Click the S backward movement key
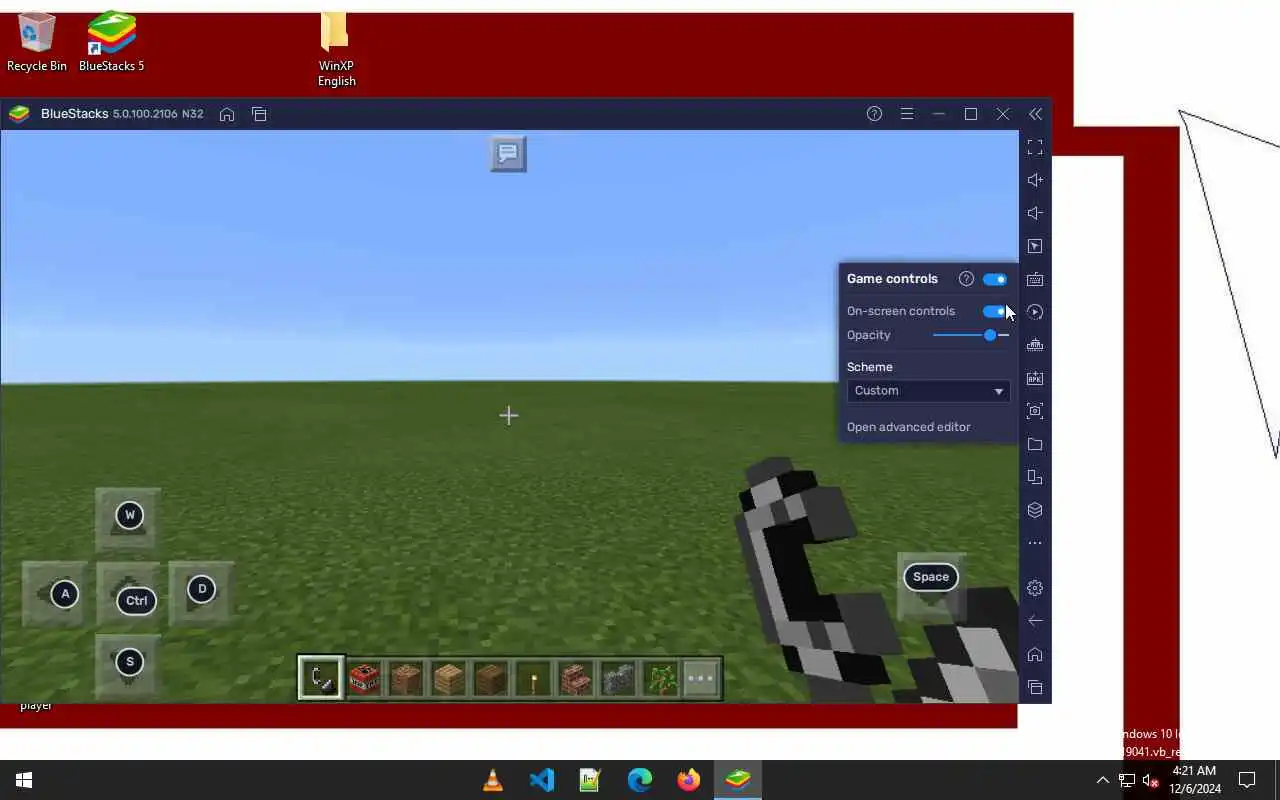 coord(129,661)
